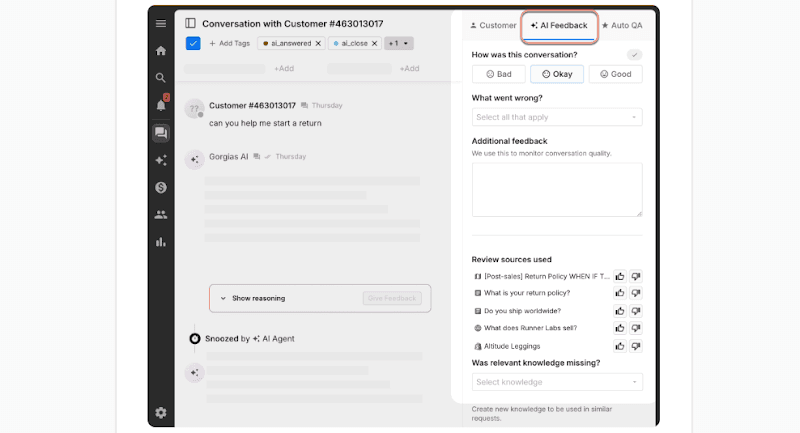Open the hamburger menu in the sidebar
The width and height of the screenshot is (800, 433).
click(x=161, y=23)
